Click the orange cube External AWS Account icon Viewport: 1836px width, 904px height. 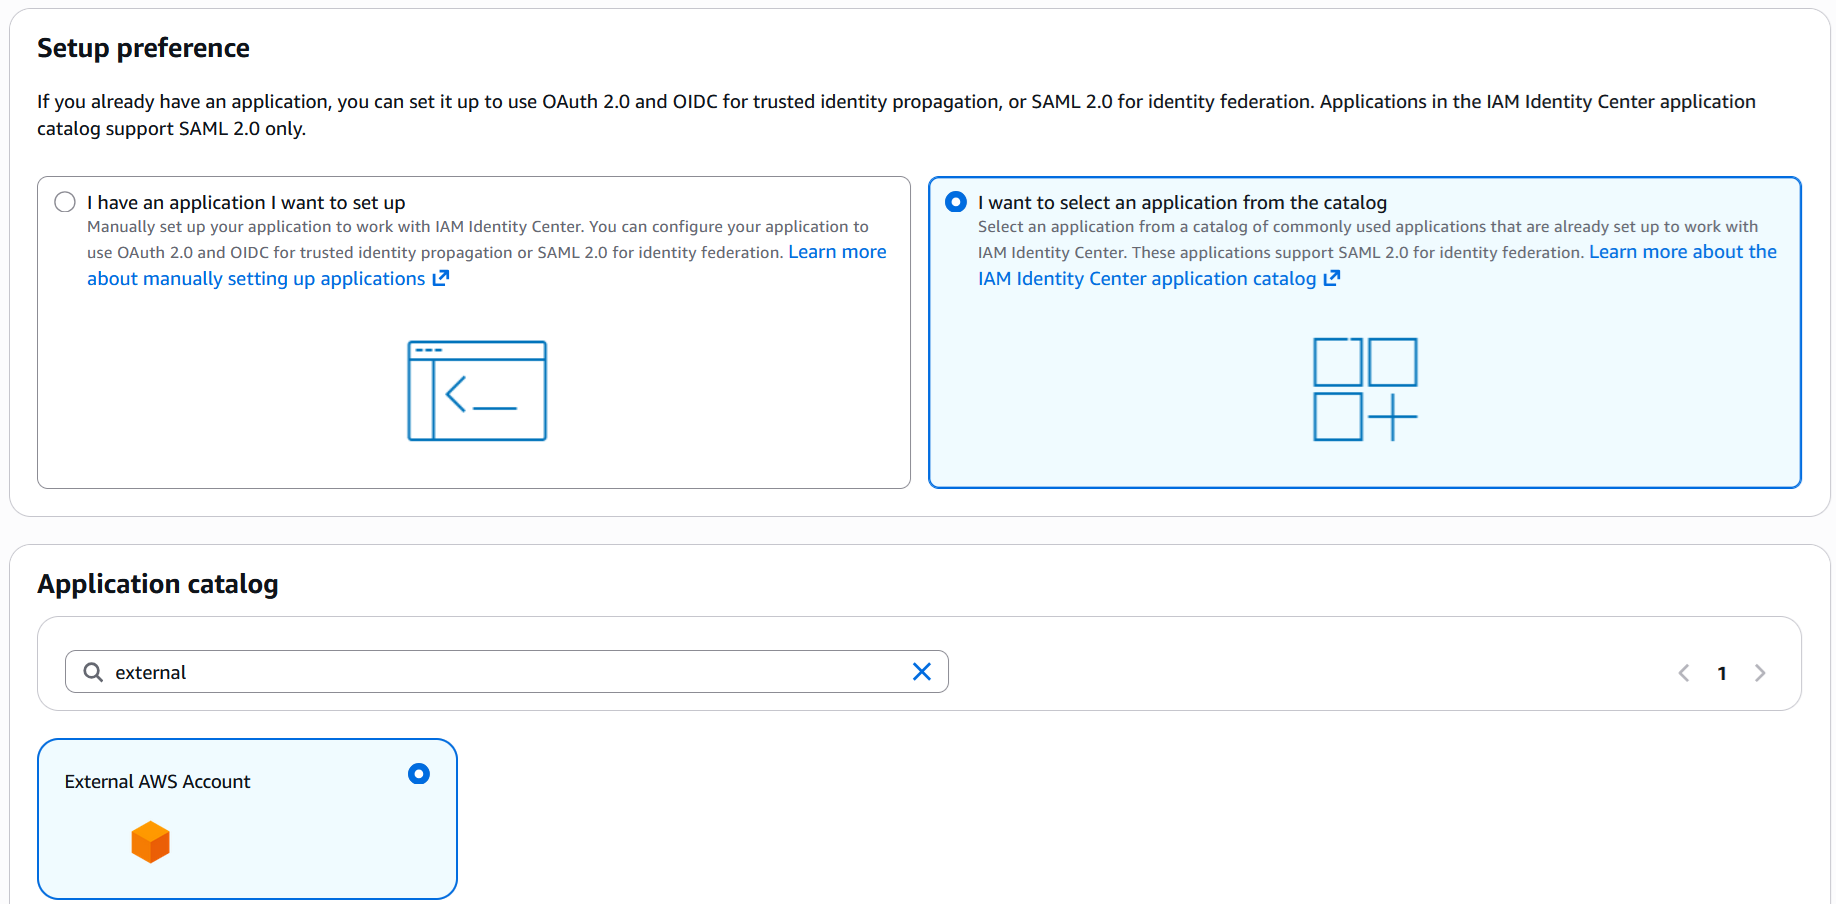click(151, 842)
